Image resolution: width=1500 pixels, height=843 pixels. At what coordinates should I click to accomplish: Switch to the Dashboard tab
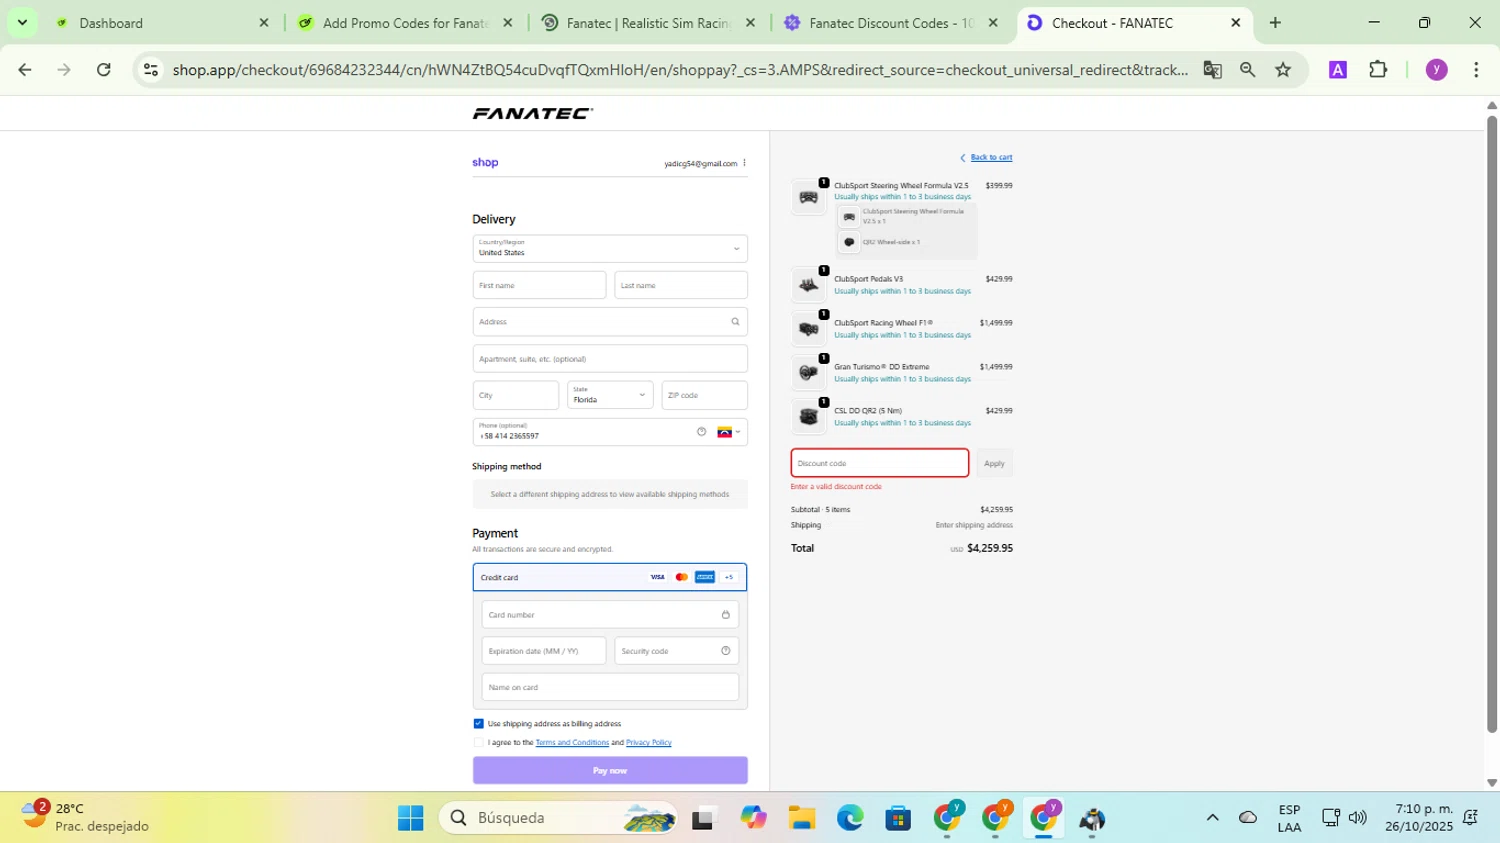click(x=162, y=22)
